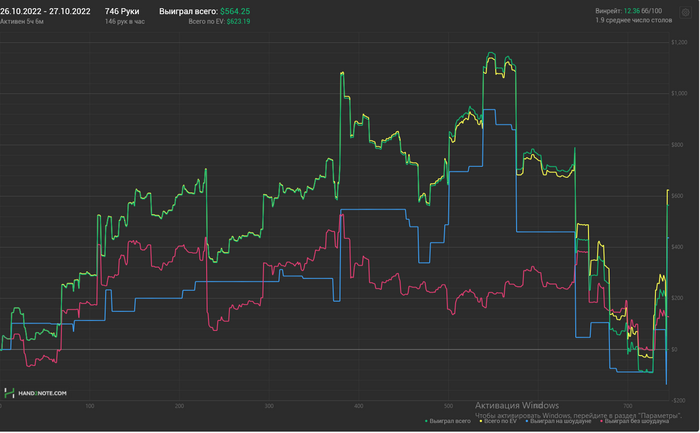Click the $1,000 y-axis label
This screenshot has width=700, height=433.
pos(679,93)
